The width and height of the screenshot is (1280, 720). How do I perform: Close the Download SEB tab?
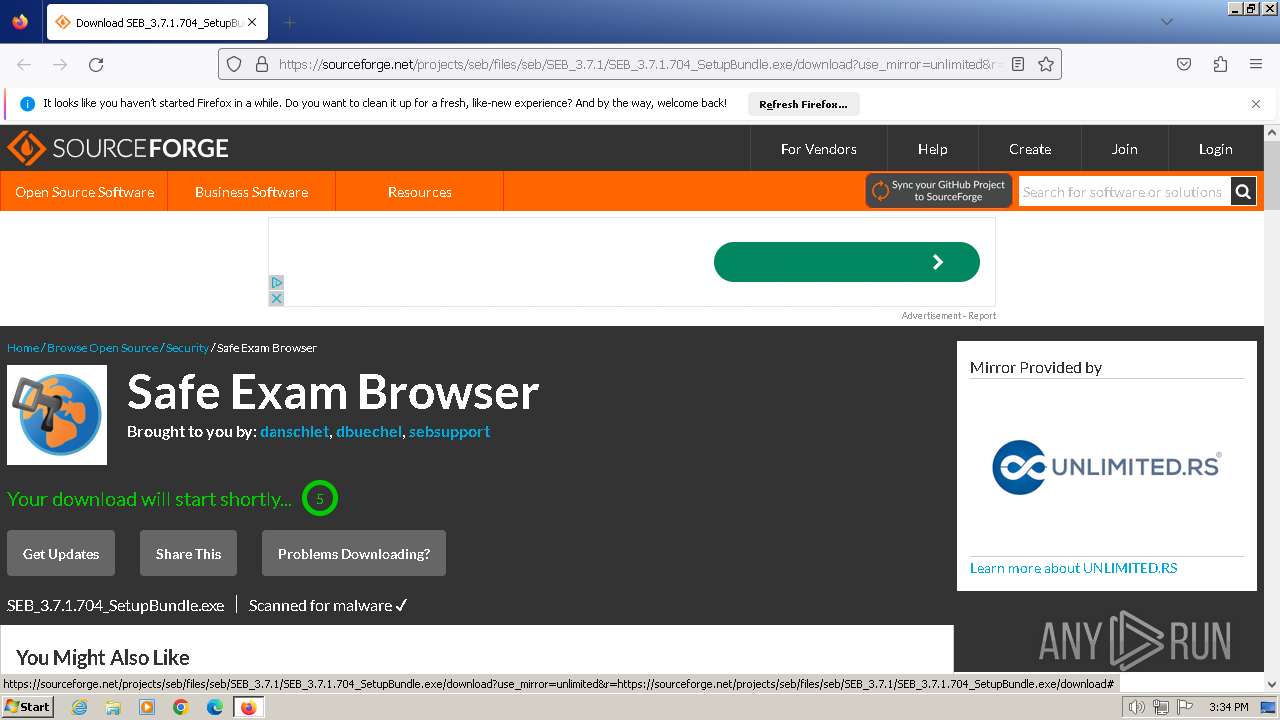pyautogui.click(x=251, y=22)
